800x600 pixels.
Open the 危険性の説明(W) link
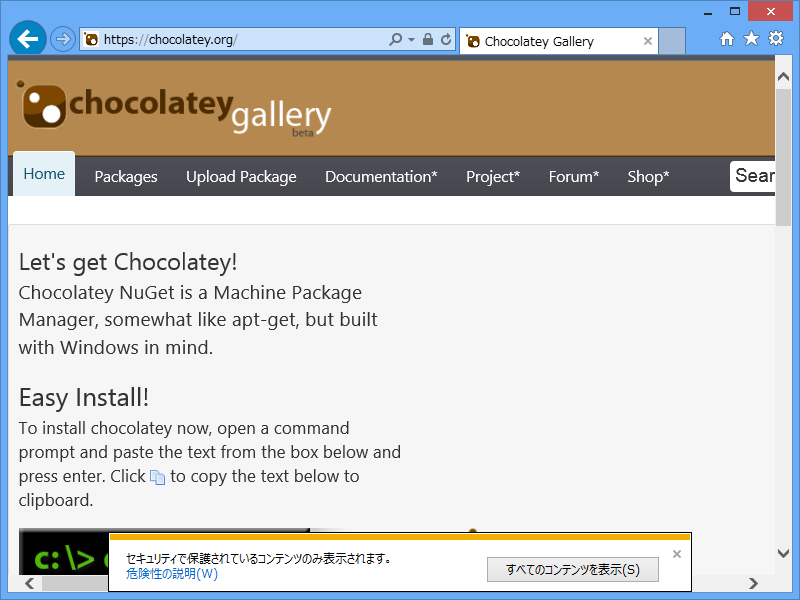point(170,575)
